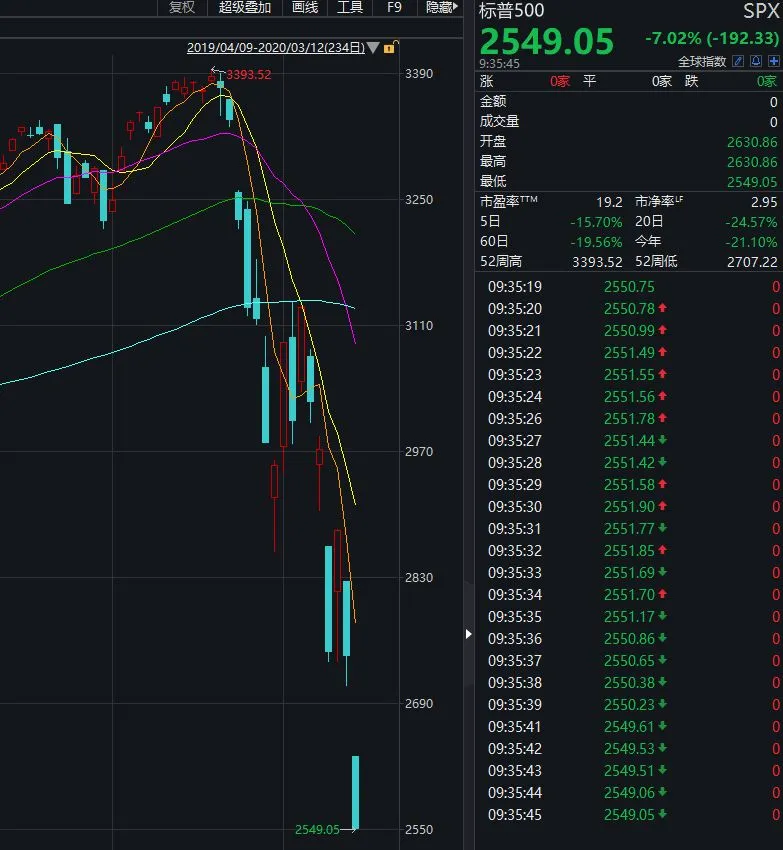Open the 复权 adjustment menu
Screen dimensions: 783x850
pyautogui.click(x=182, y=7)
